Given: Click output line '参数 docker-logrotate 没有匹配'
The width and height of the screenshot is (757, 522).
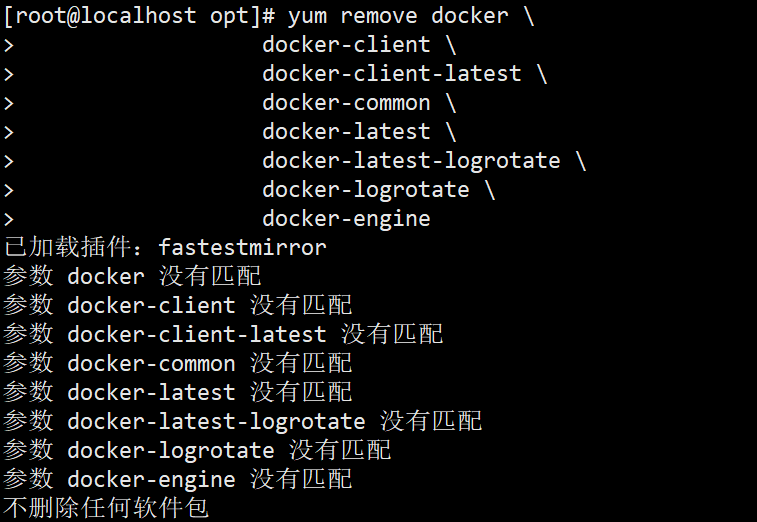Looking at the screenshot, I should (197, 450).
